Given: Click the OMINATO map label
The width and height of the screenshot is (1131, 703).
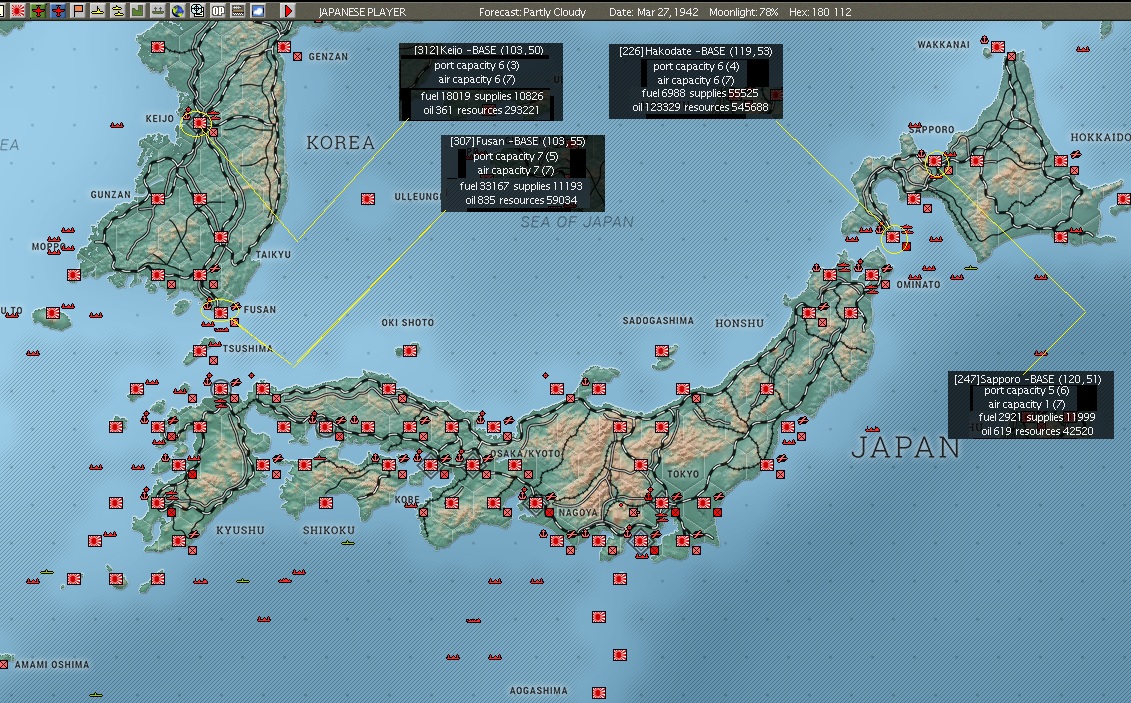Looking at the screenshot, I should click(918, 285).
